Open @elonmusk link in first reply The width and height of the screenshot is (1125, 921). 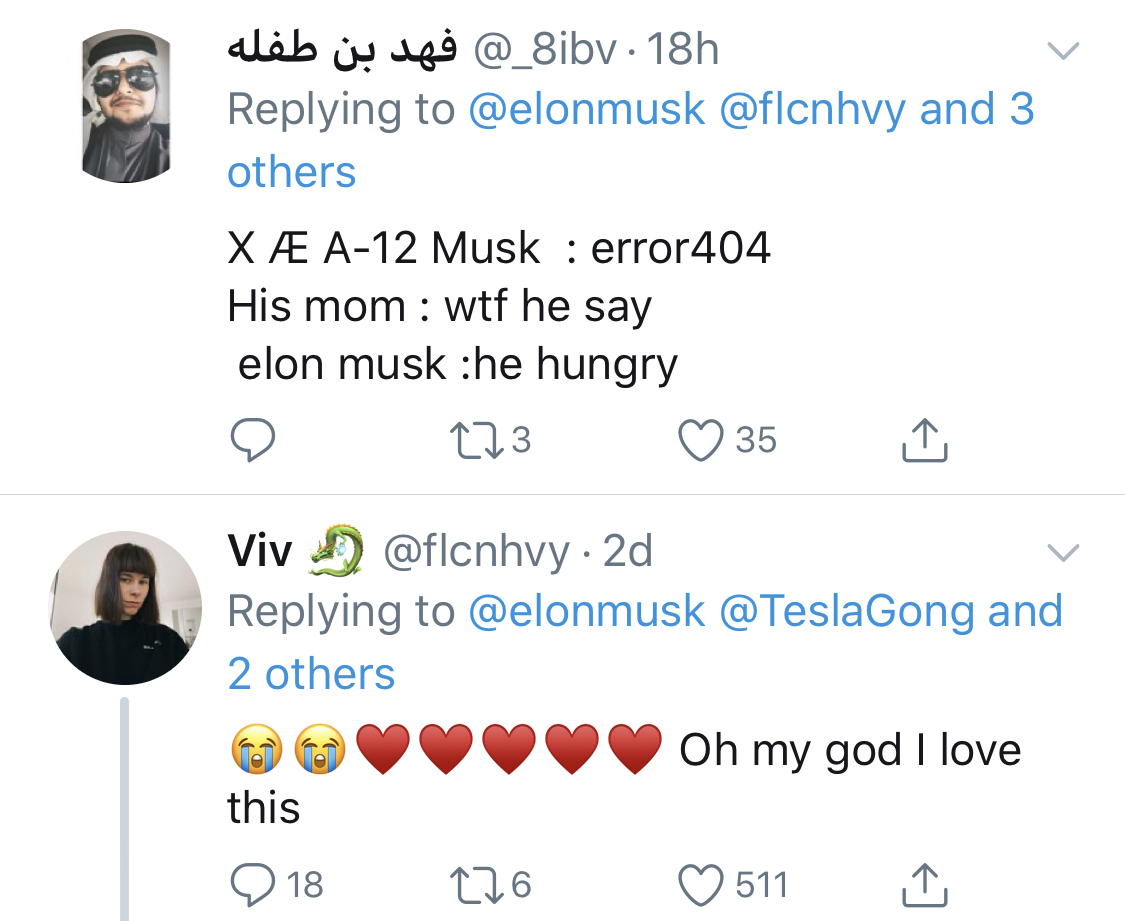pyautogui.click(x=587, y=110)
